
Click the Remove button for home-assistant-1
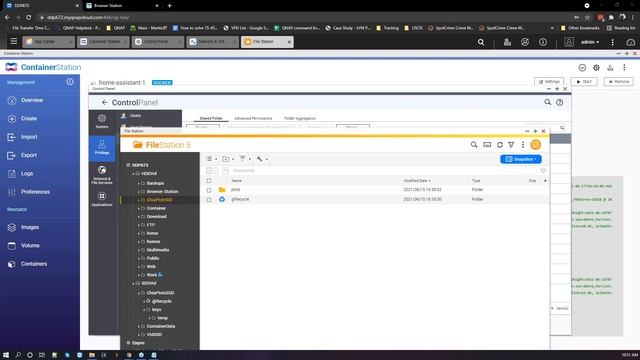pyautogui.click(x=618, y=82)
